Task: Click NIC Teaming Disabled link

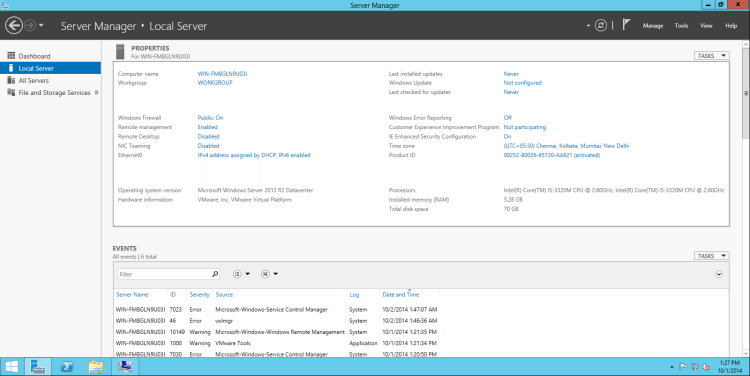Action: point(209,146)
